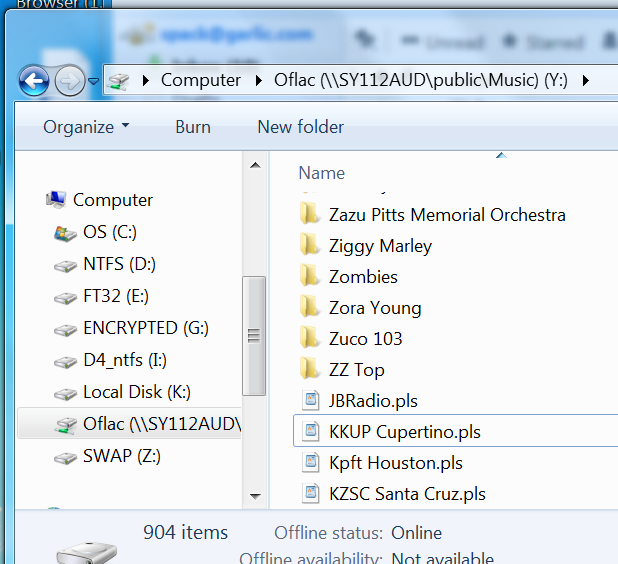Expand the arrow after Oflac breadcrumb
Image resolution: width=618 pixels, height=564 pixels.
(x=586, y=81)
